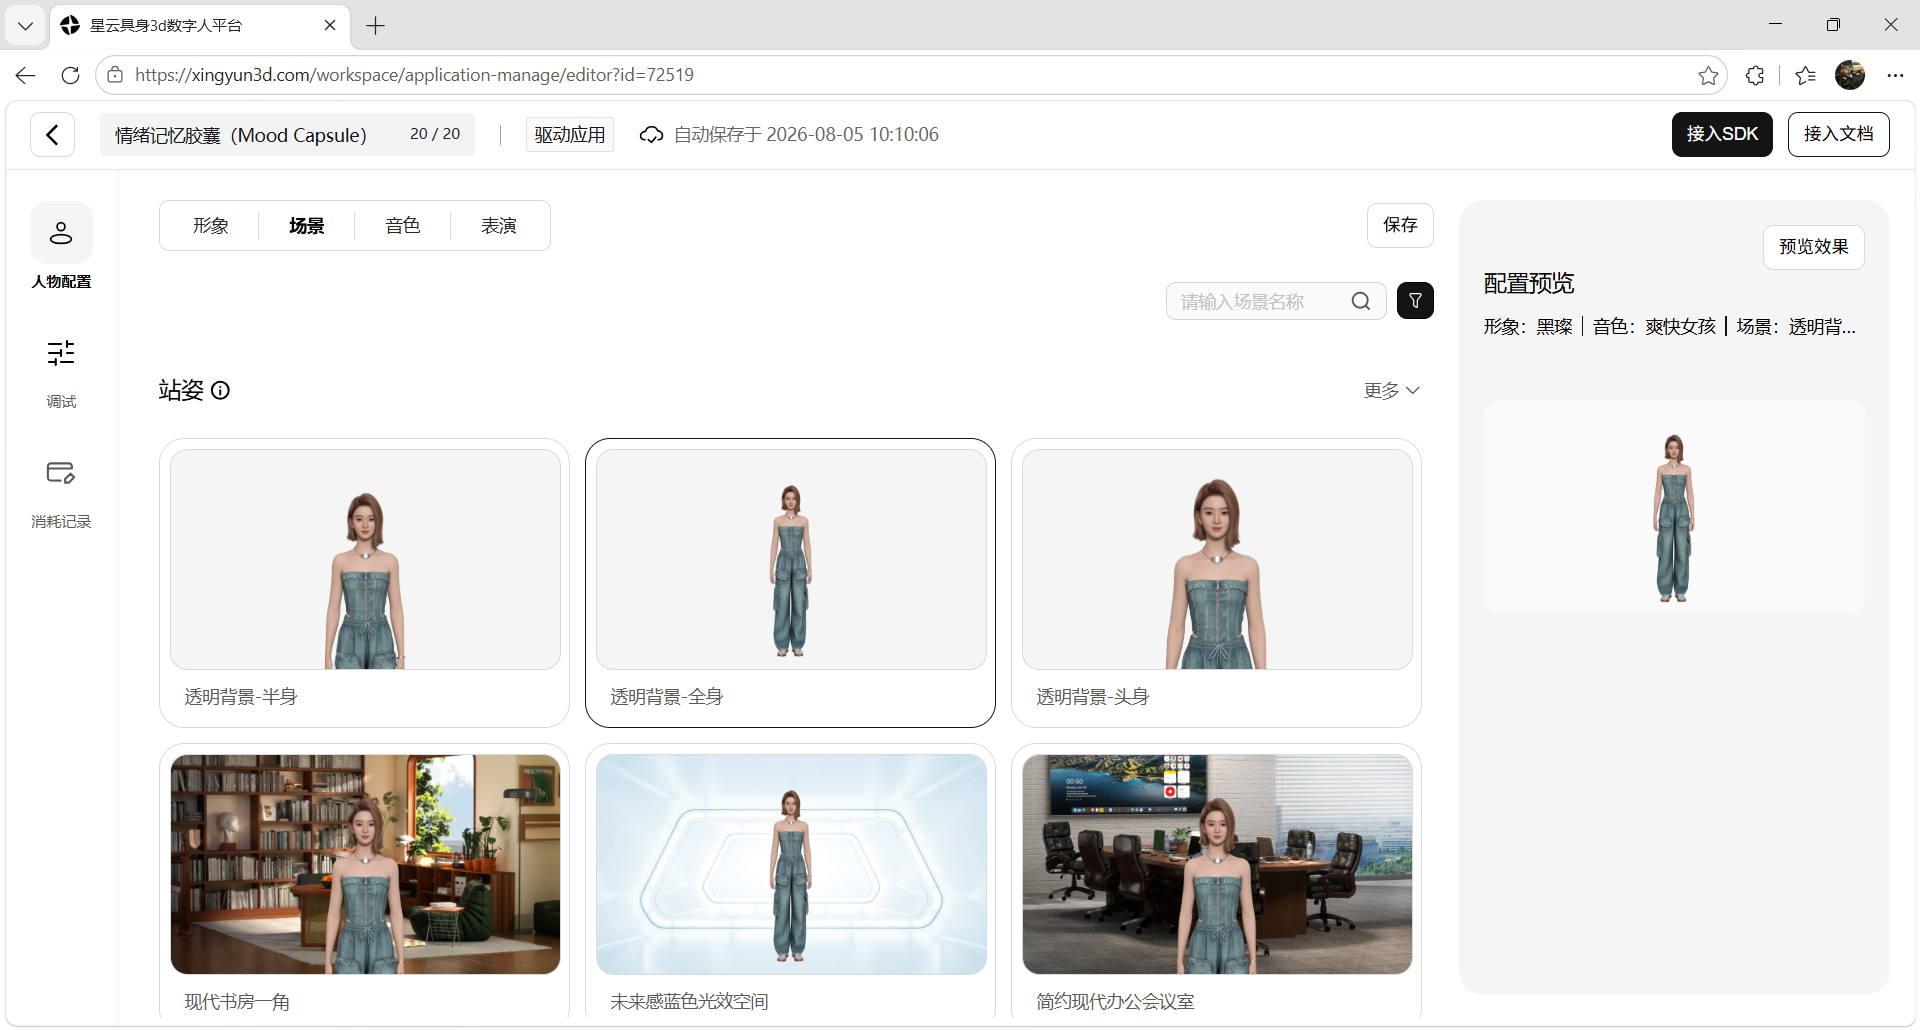Click the 场景: 透明背... summary text
Screen dimensions: 1920x1030
1796,327
